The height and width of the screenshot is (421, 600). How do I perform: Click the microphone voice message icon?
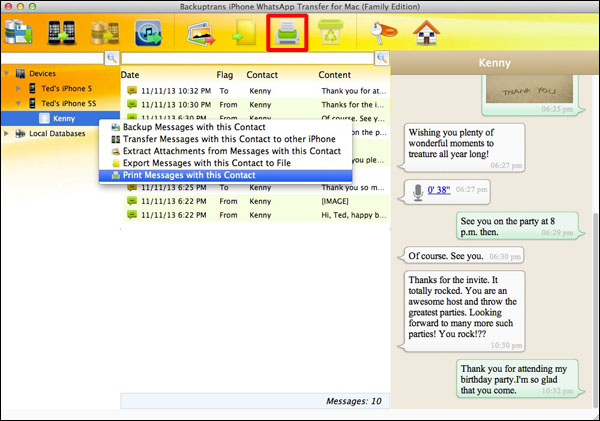click(418, 192)
